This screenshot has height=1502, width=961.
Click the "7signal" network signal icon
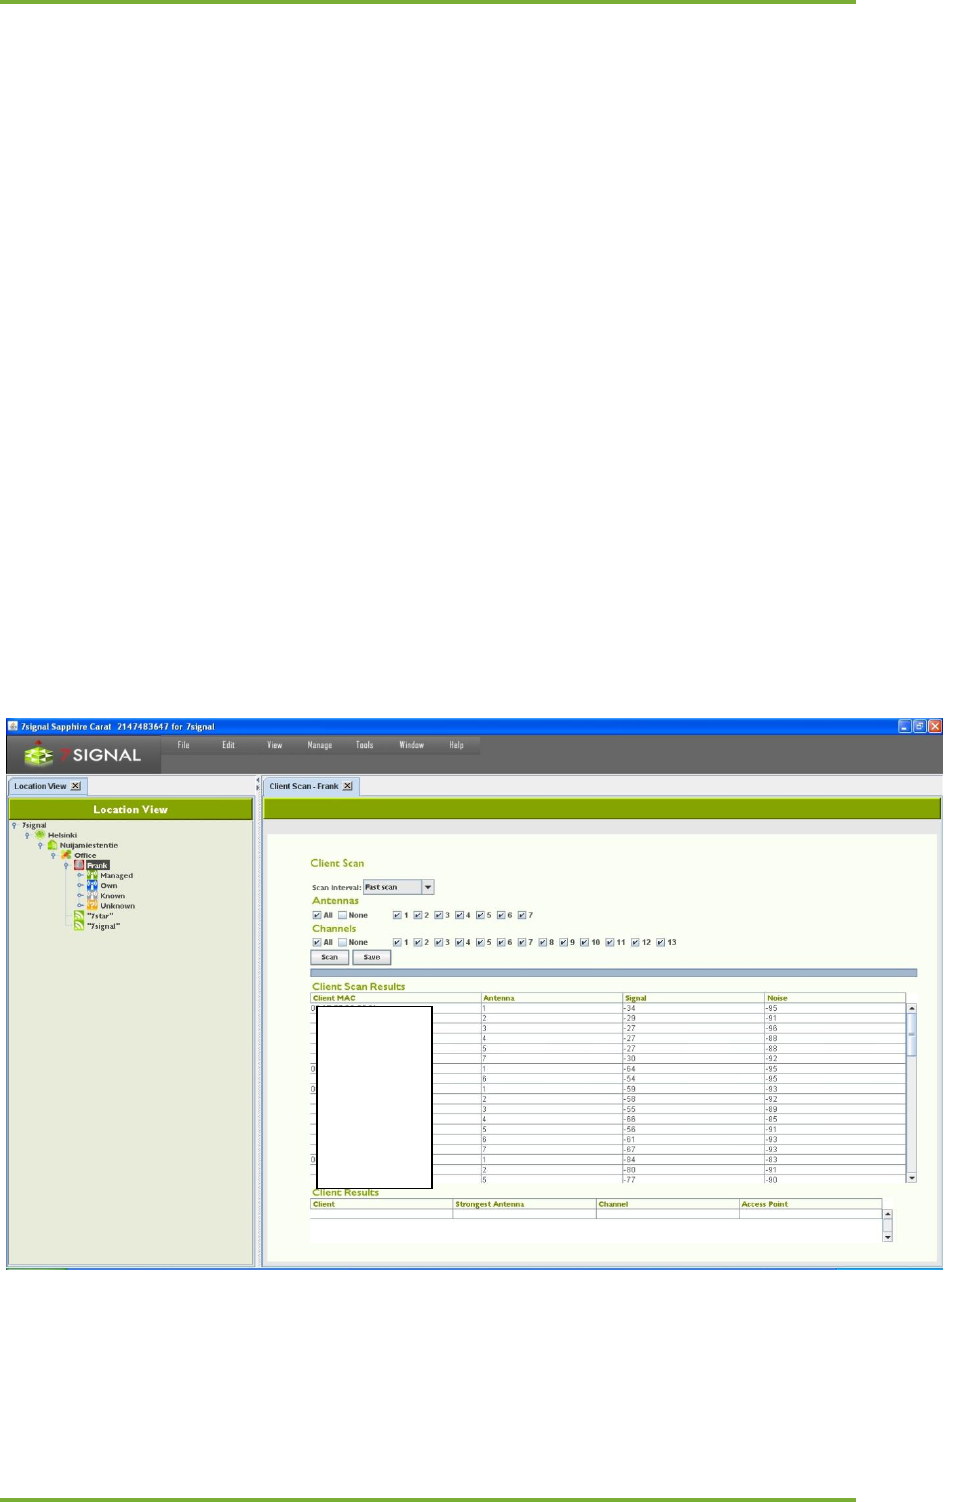tap(79, 926)
